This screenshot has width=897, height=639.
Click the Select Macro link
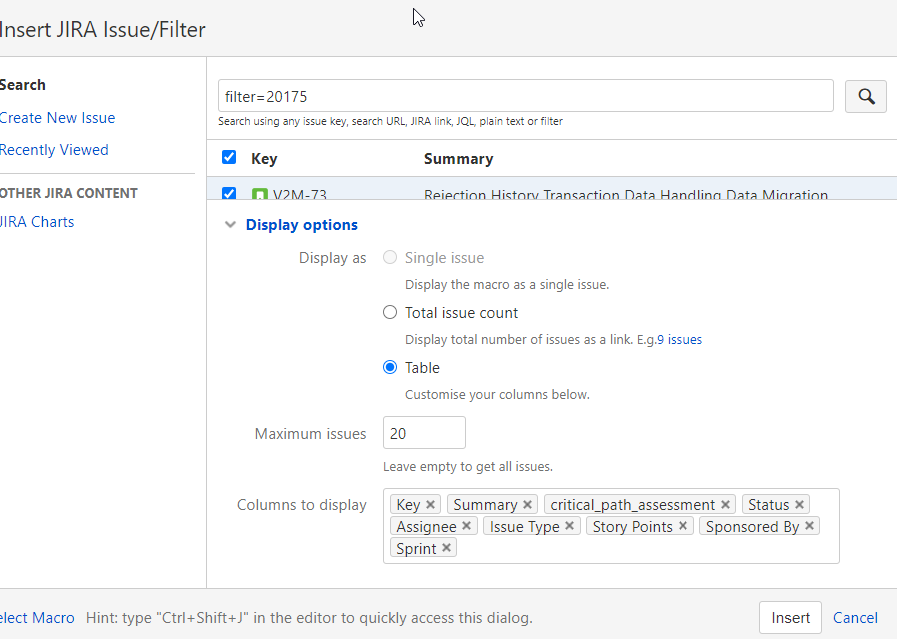(x=37, y=618)
